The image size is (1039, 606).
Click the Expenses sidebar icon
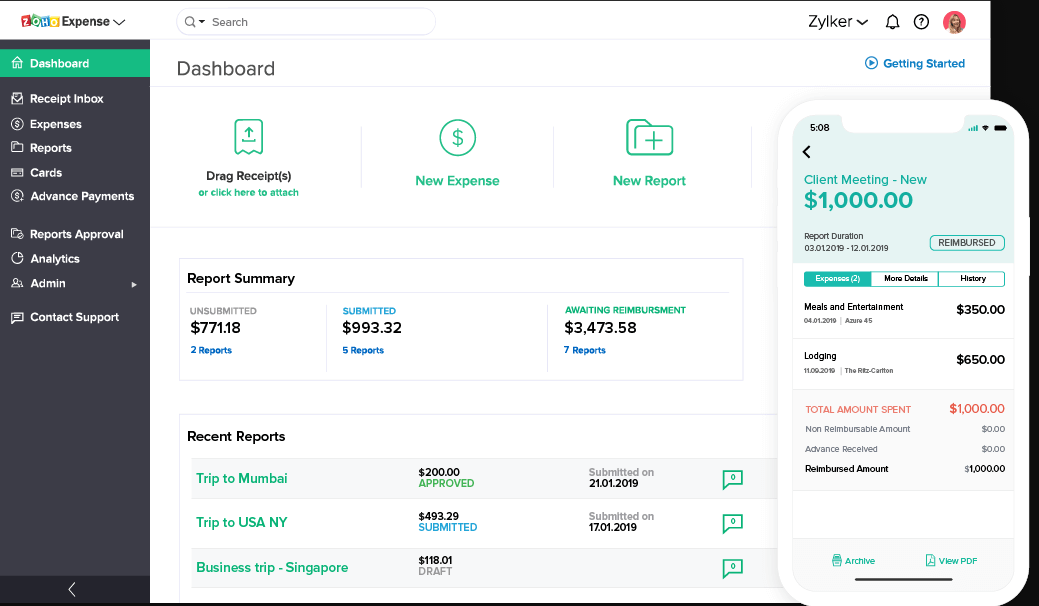[17, 124]
